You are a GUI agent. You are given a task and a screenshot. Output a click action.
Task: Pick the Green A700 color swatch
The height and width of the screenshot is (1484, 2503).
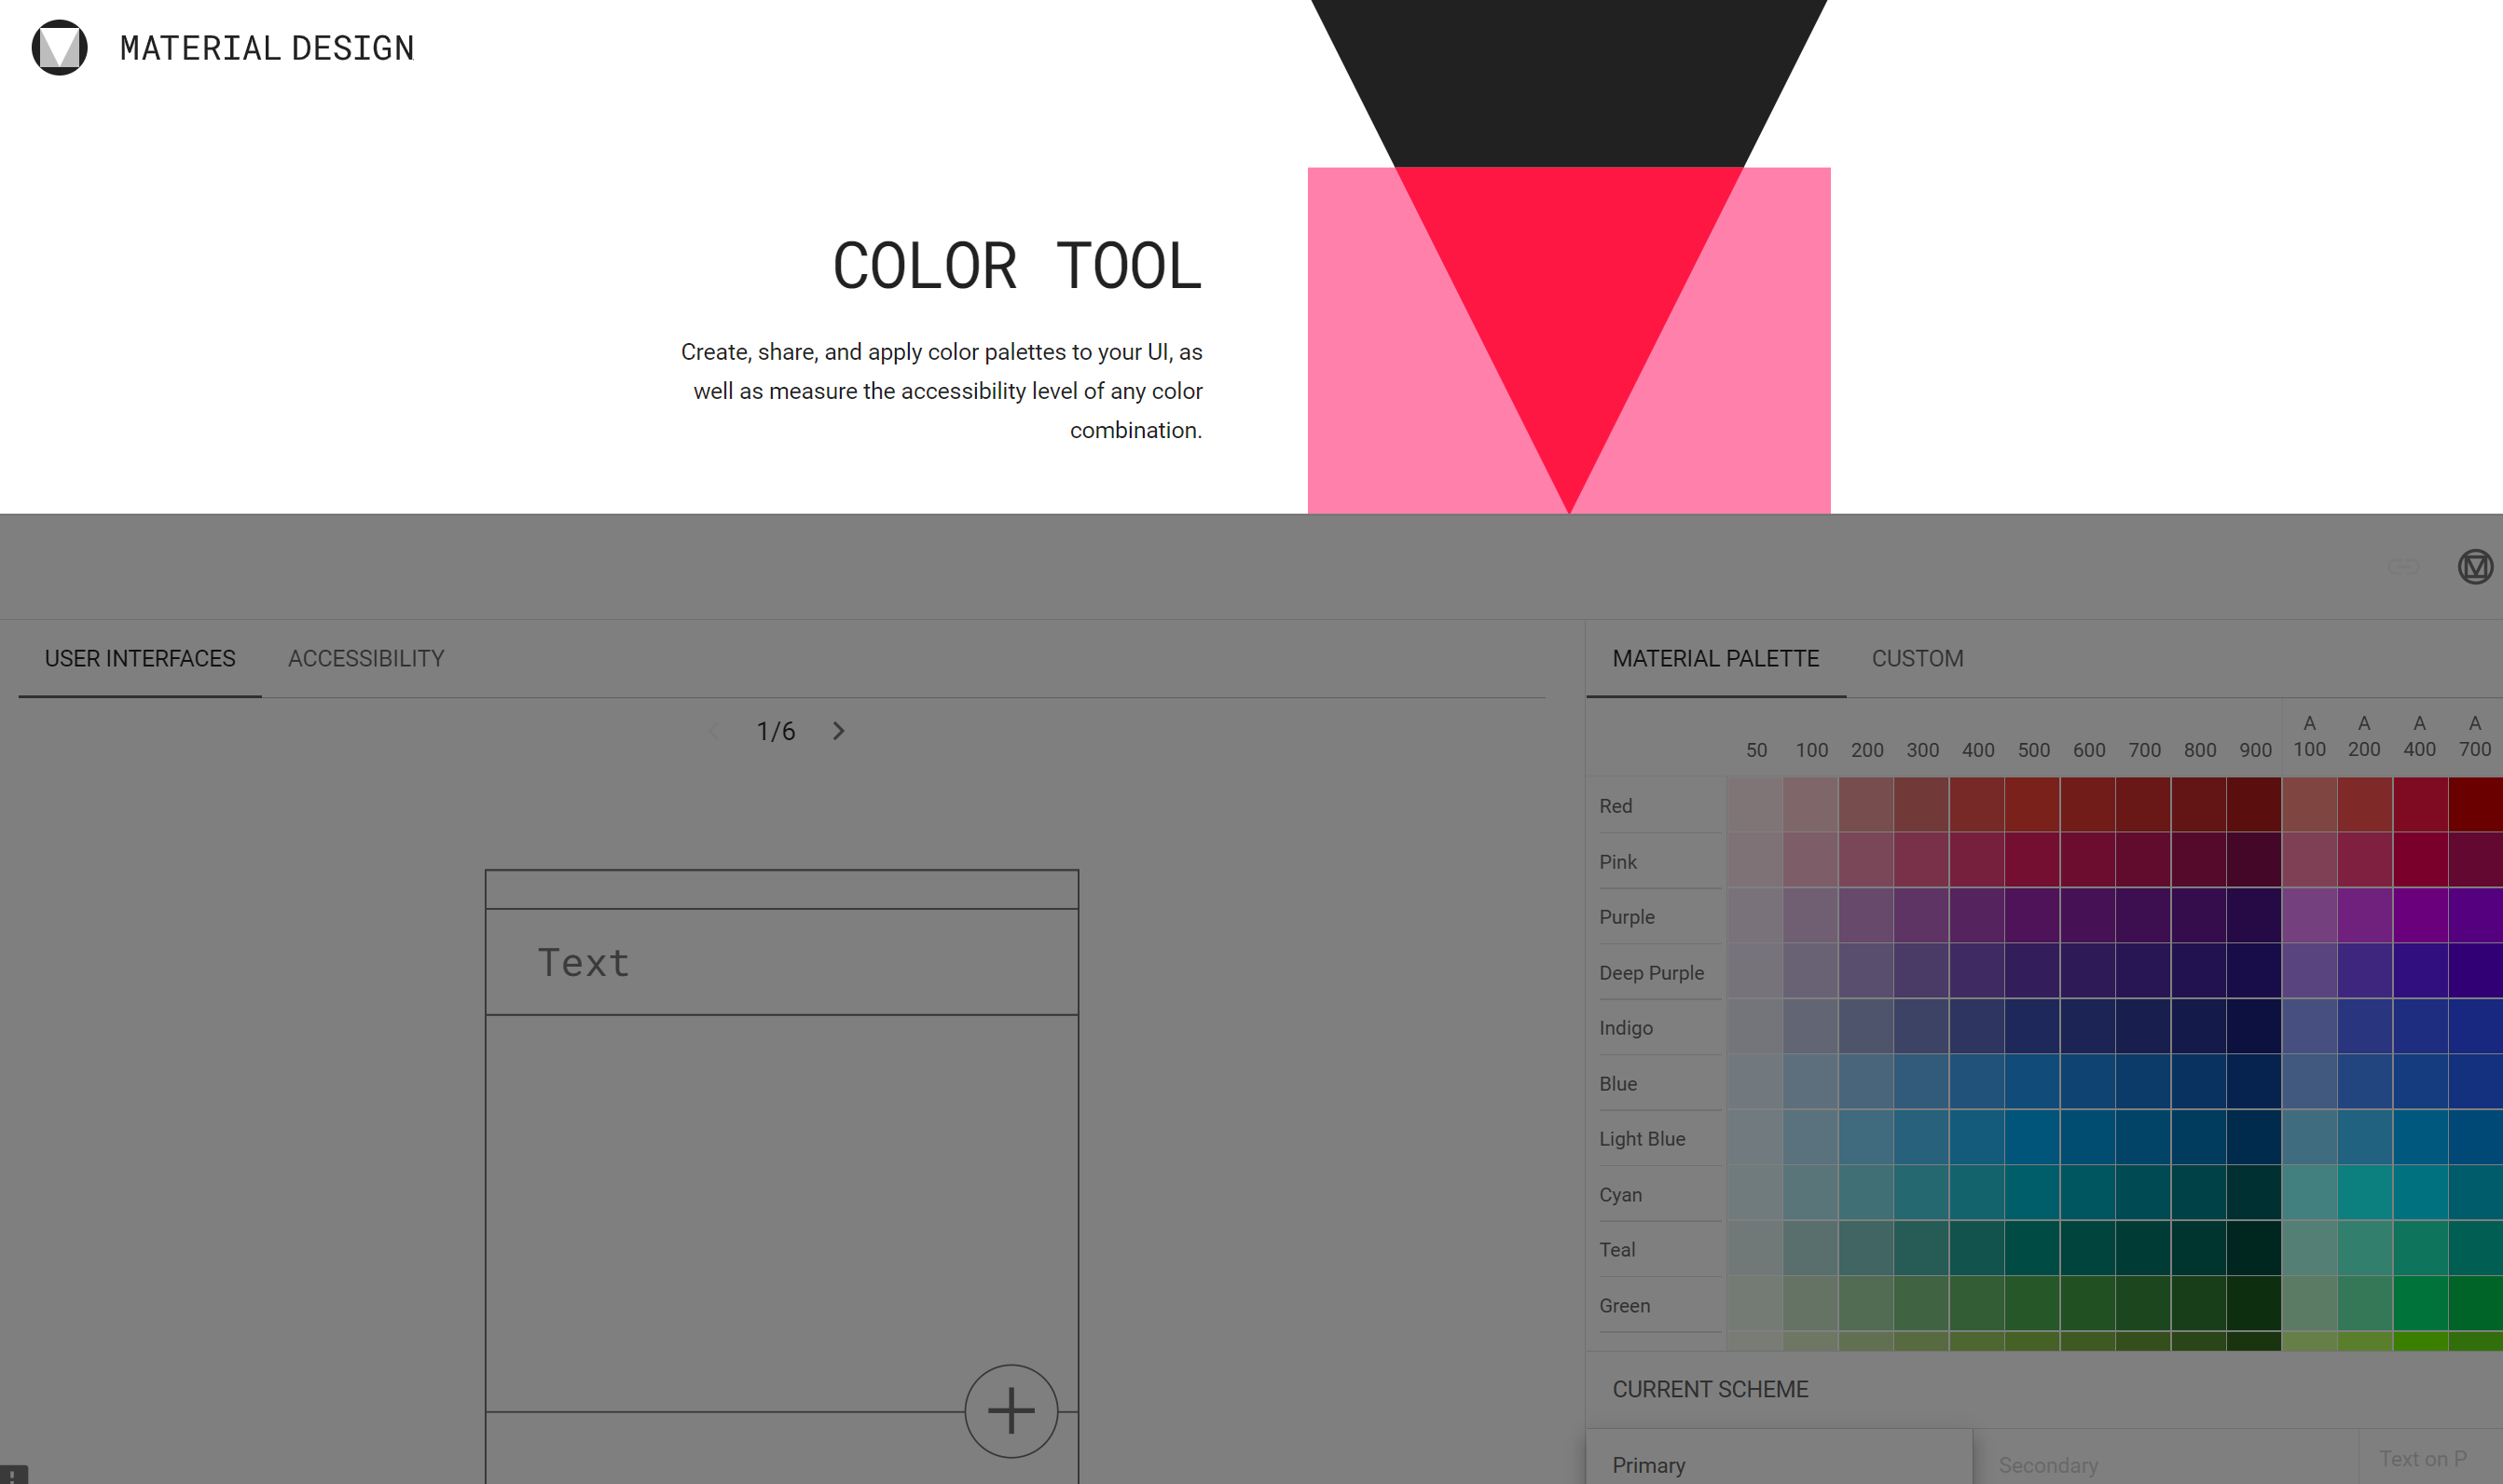2476,1305
